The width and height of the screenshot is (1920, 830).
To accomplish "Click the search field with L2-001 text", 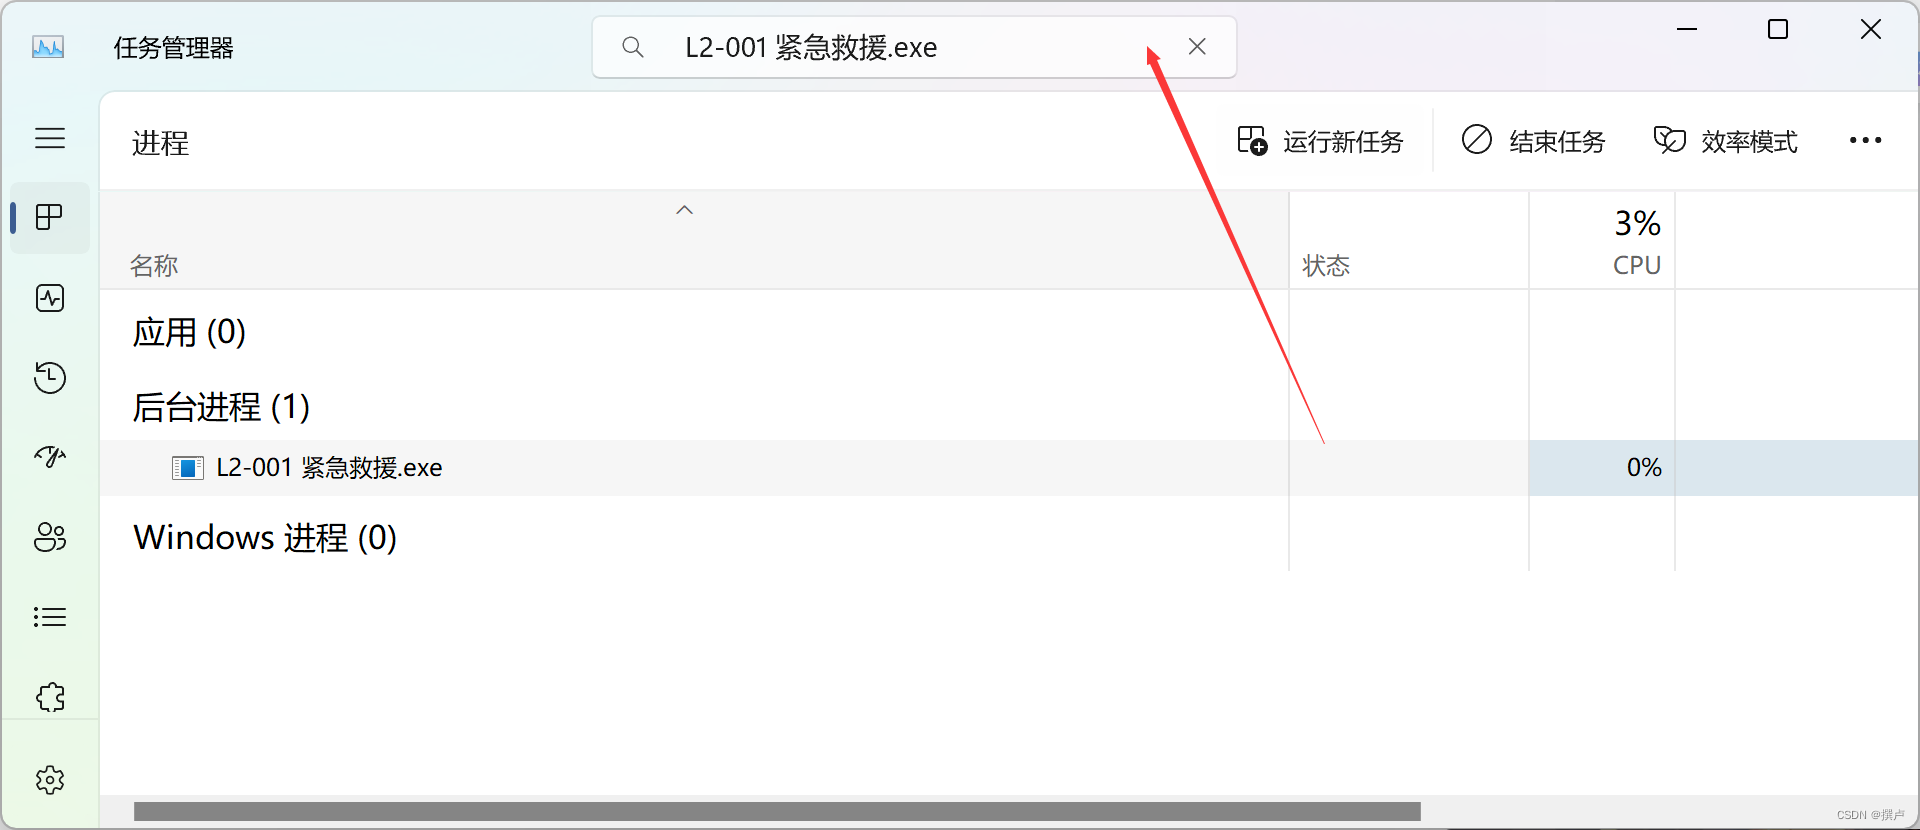I will coord(914,47).
